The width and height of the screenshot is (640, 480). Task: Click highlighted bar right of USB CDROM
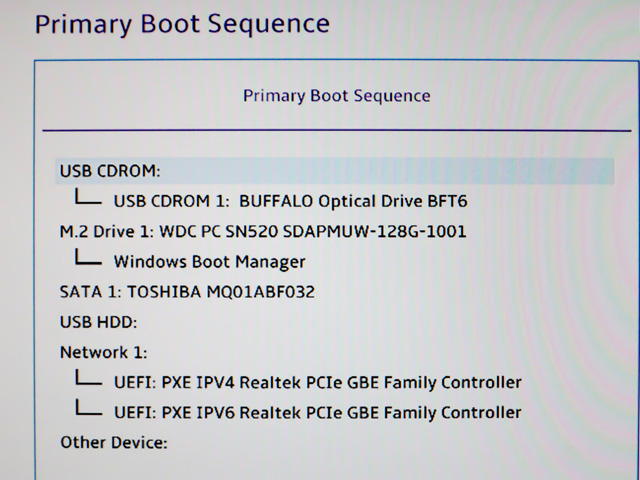[x=400, y=170]
